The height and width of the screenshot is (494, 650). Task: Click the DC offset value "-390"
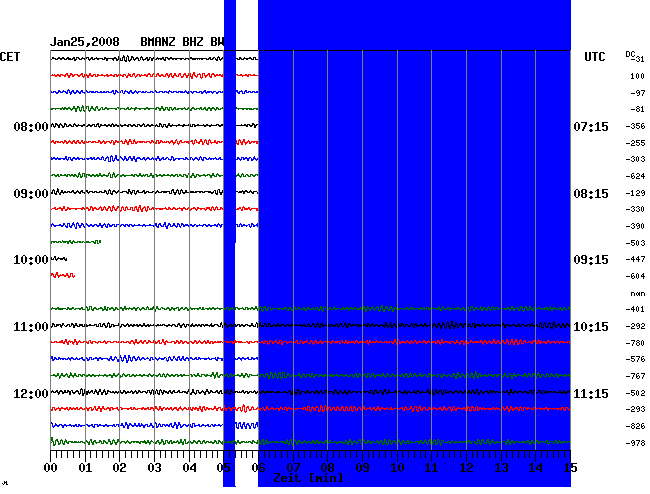[635, 226]
